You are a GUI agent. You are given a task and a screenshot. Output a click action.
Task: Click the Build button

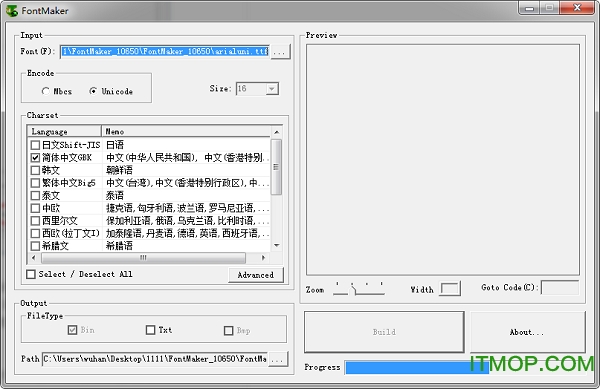384,332
